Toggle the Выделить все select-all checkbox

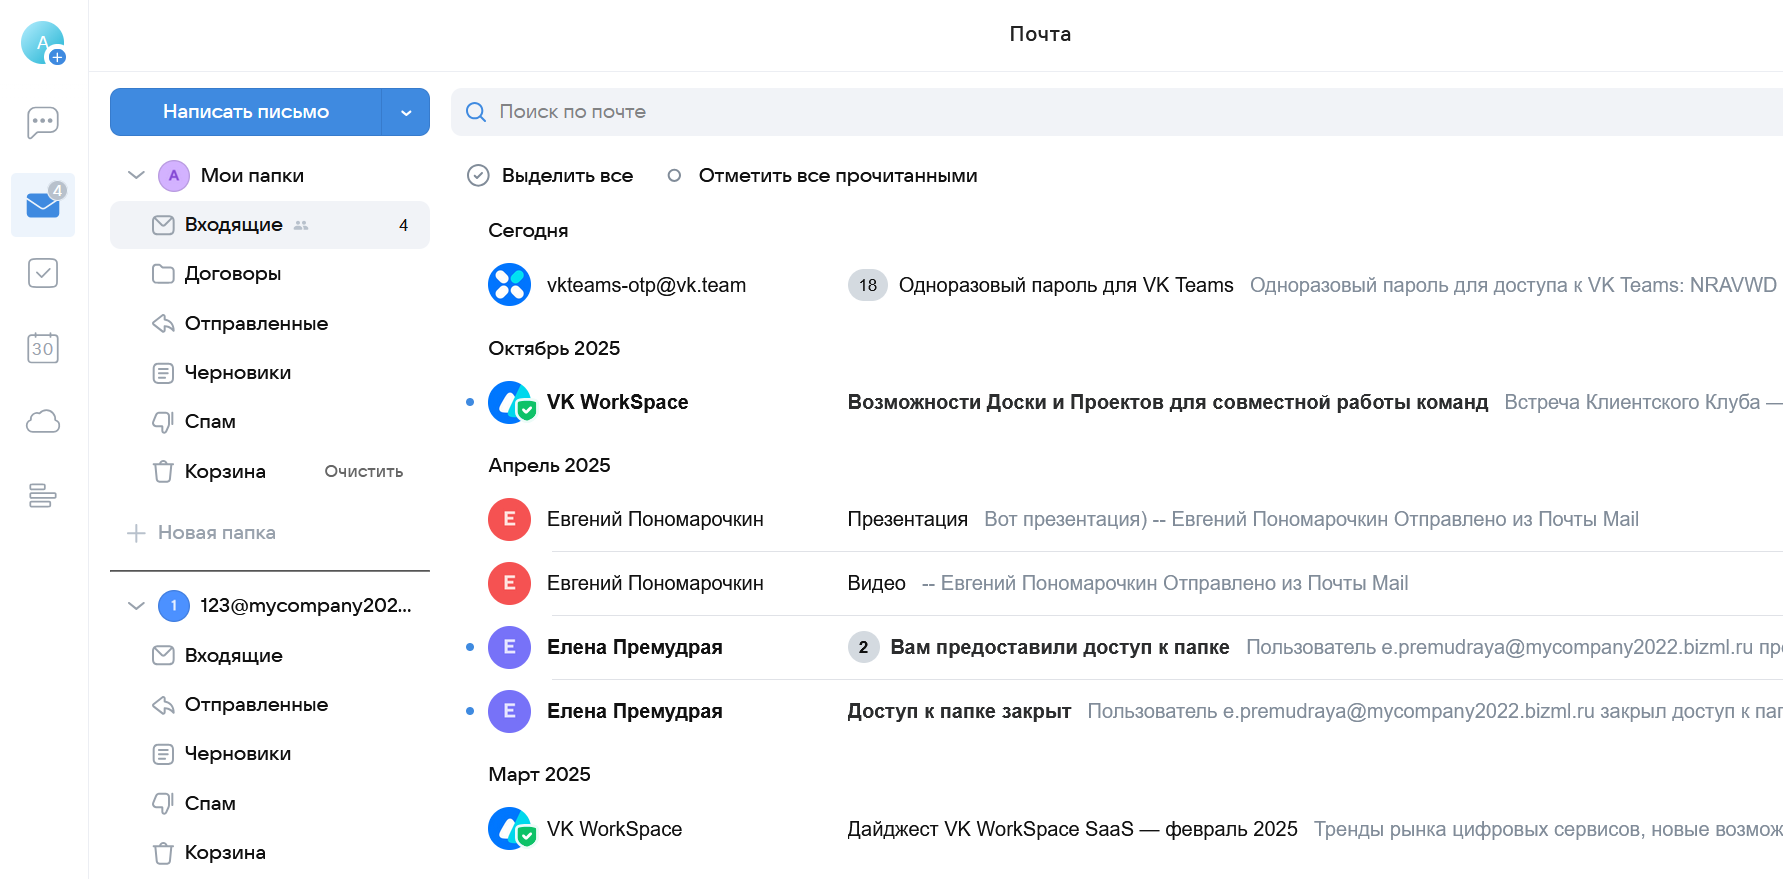pyautogui.click(x=478, y=176)
